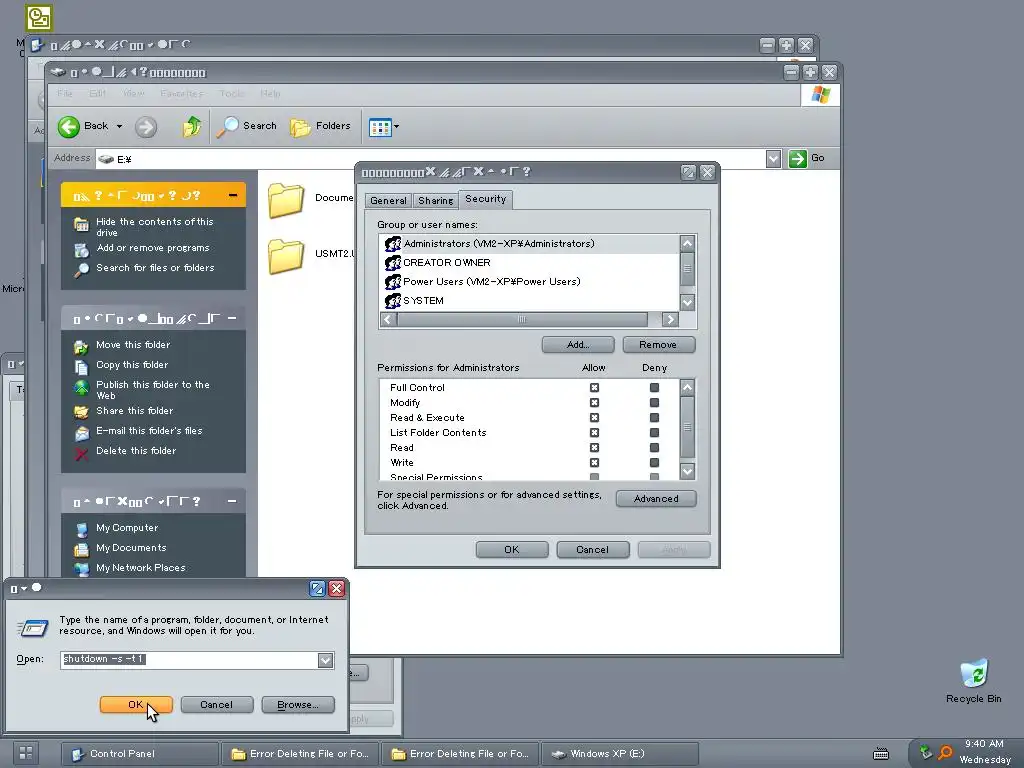1024x768 pixels.
Task: Open My Computer from Other Places
Action: click(127, 528)
